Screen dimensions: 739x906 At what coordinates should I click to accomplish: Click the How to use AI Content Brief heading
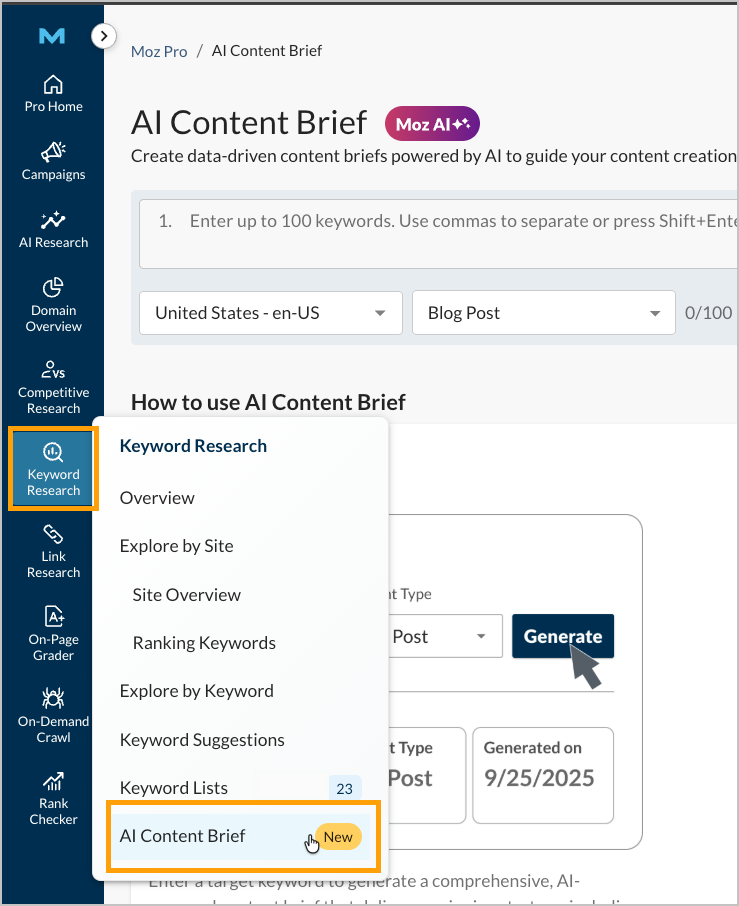[x=268, y=402]
